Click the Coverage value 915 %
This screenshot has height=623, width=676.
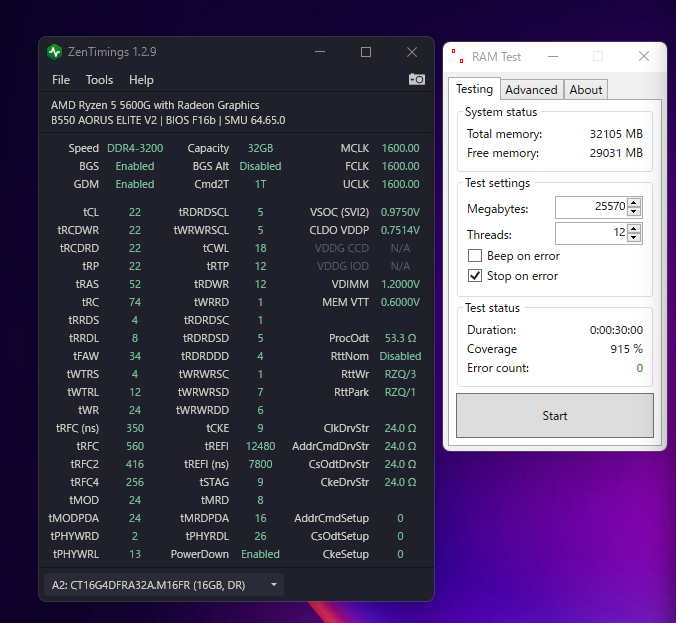pyautogui.click(x=626, y=349)
